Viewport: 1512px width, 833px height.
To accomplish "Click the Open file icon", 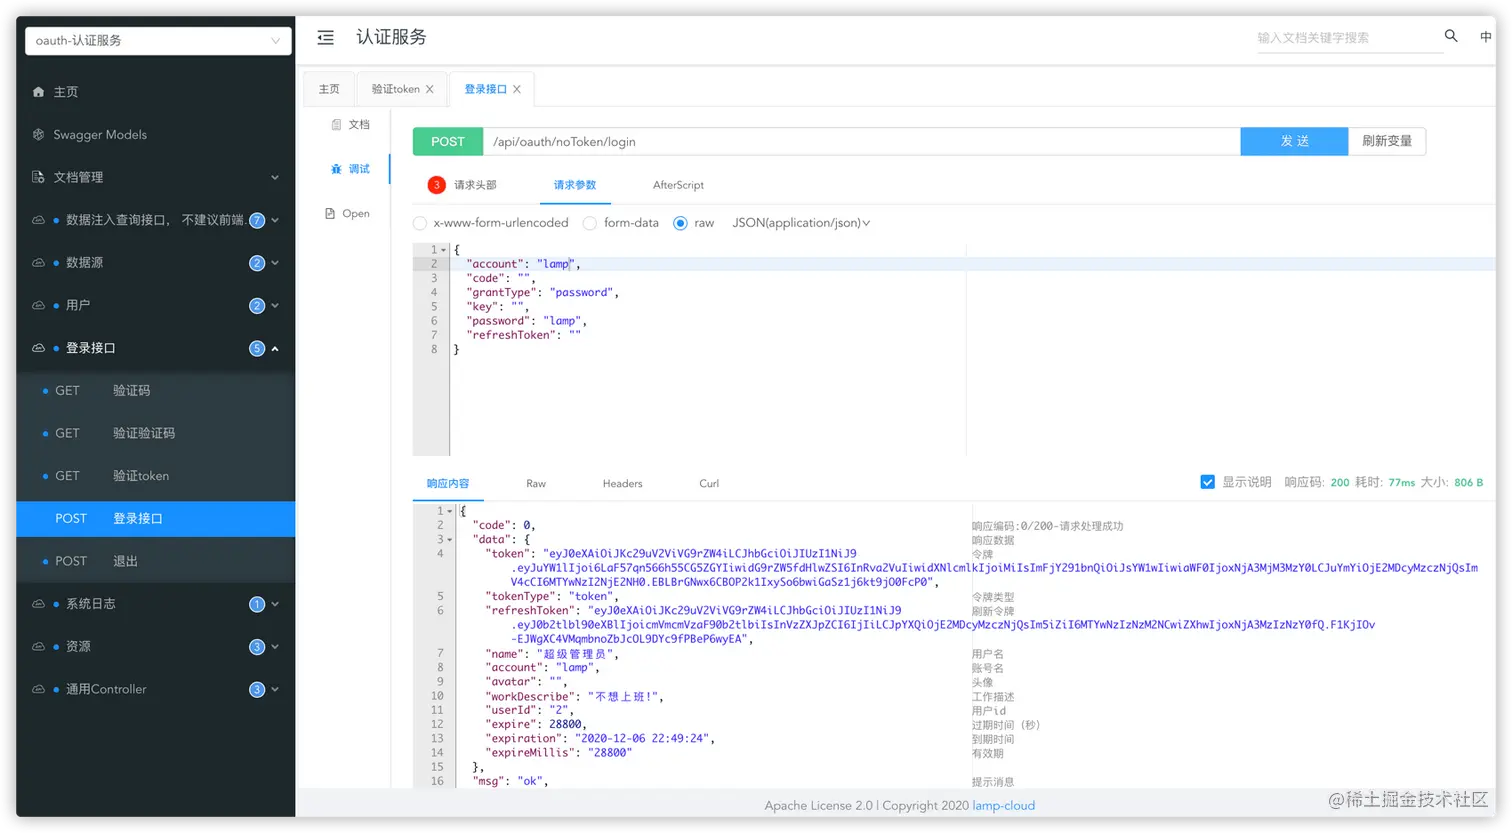I will [x=330, y=213].
